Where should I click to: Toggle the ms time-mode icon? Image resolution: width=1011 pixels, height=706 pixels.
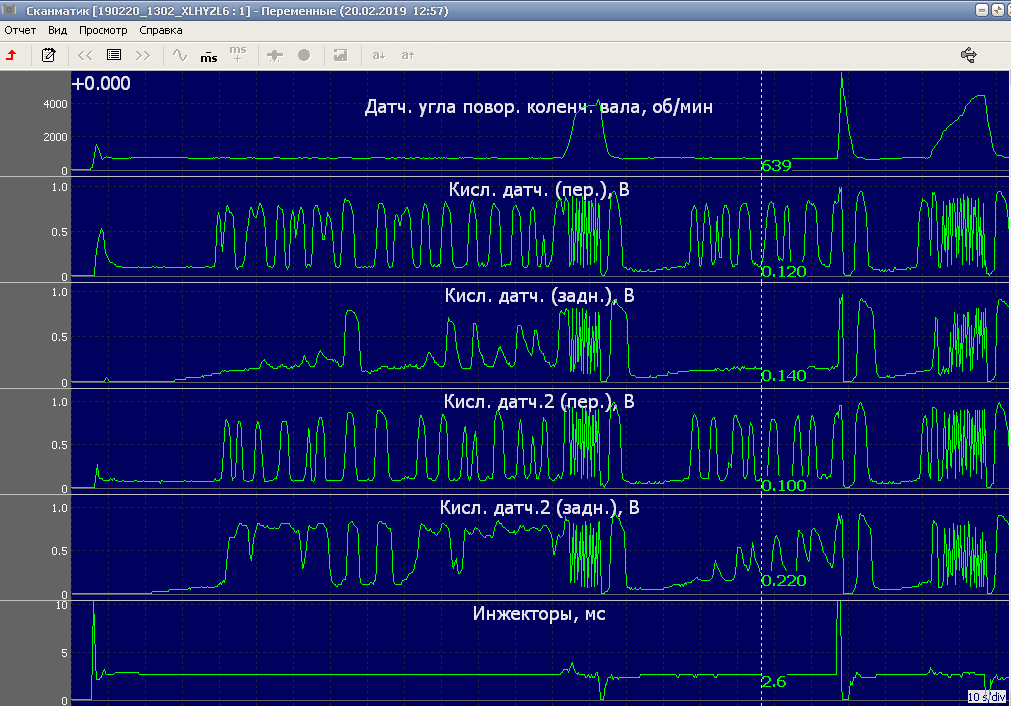(x=208, y=55)
